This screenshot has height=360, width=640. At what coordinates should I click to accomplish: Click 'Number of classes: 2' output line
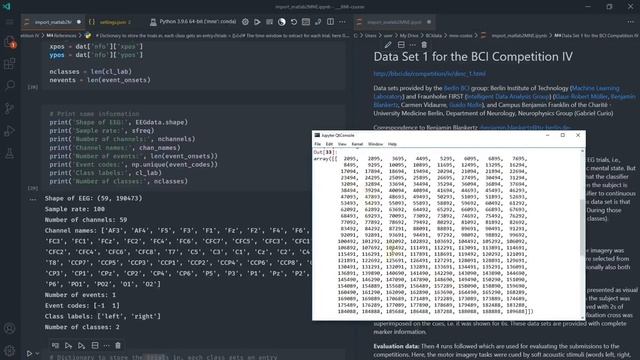(x=82, y=327)
